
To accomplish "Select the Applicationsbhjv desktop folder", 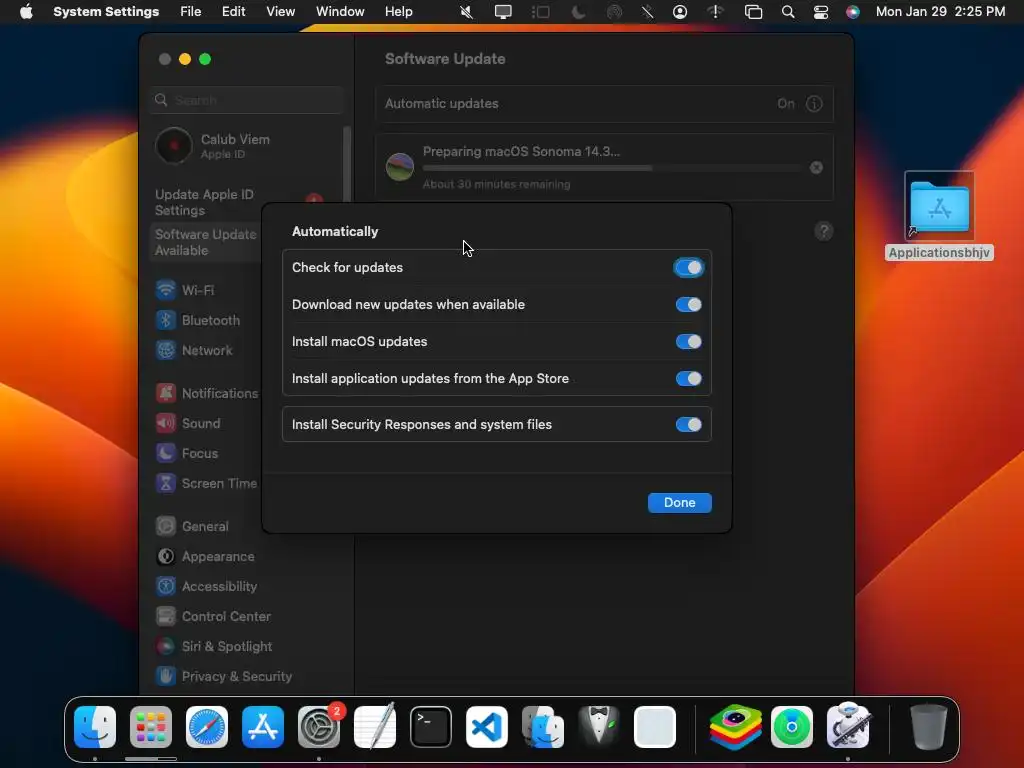I will [x=939, y=216].
